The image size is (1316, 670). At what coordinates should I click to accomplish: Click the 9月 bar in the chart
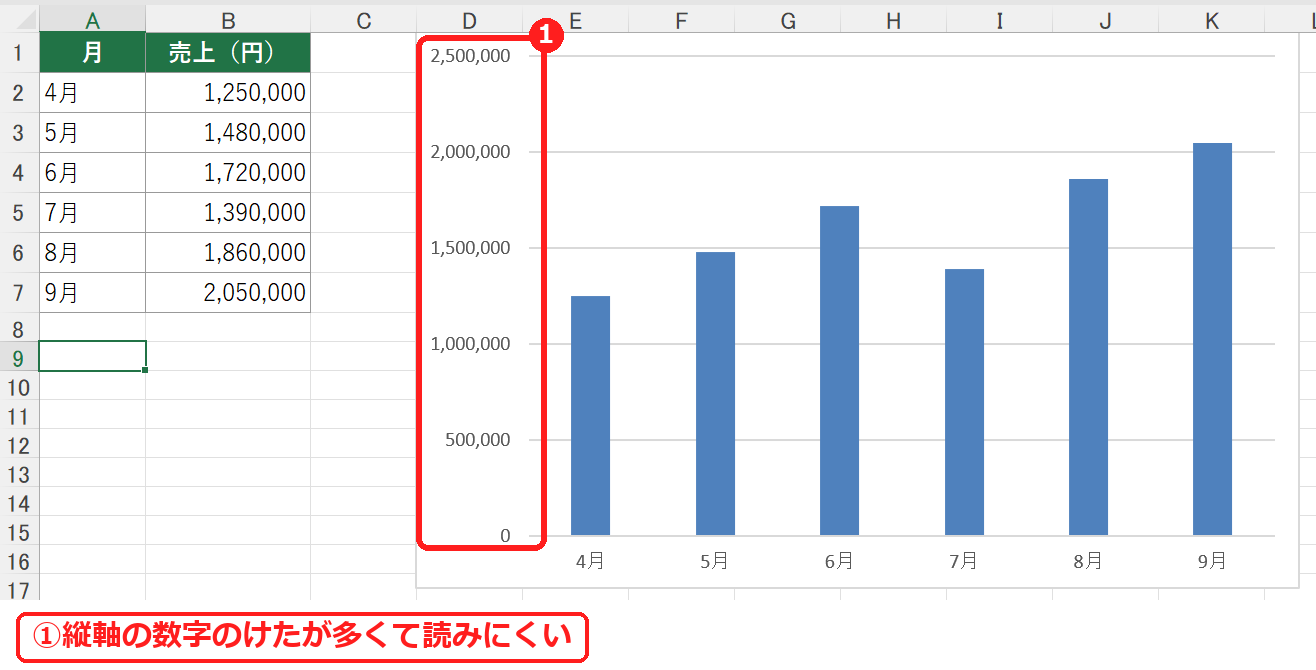point(1212,339)
